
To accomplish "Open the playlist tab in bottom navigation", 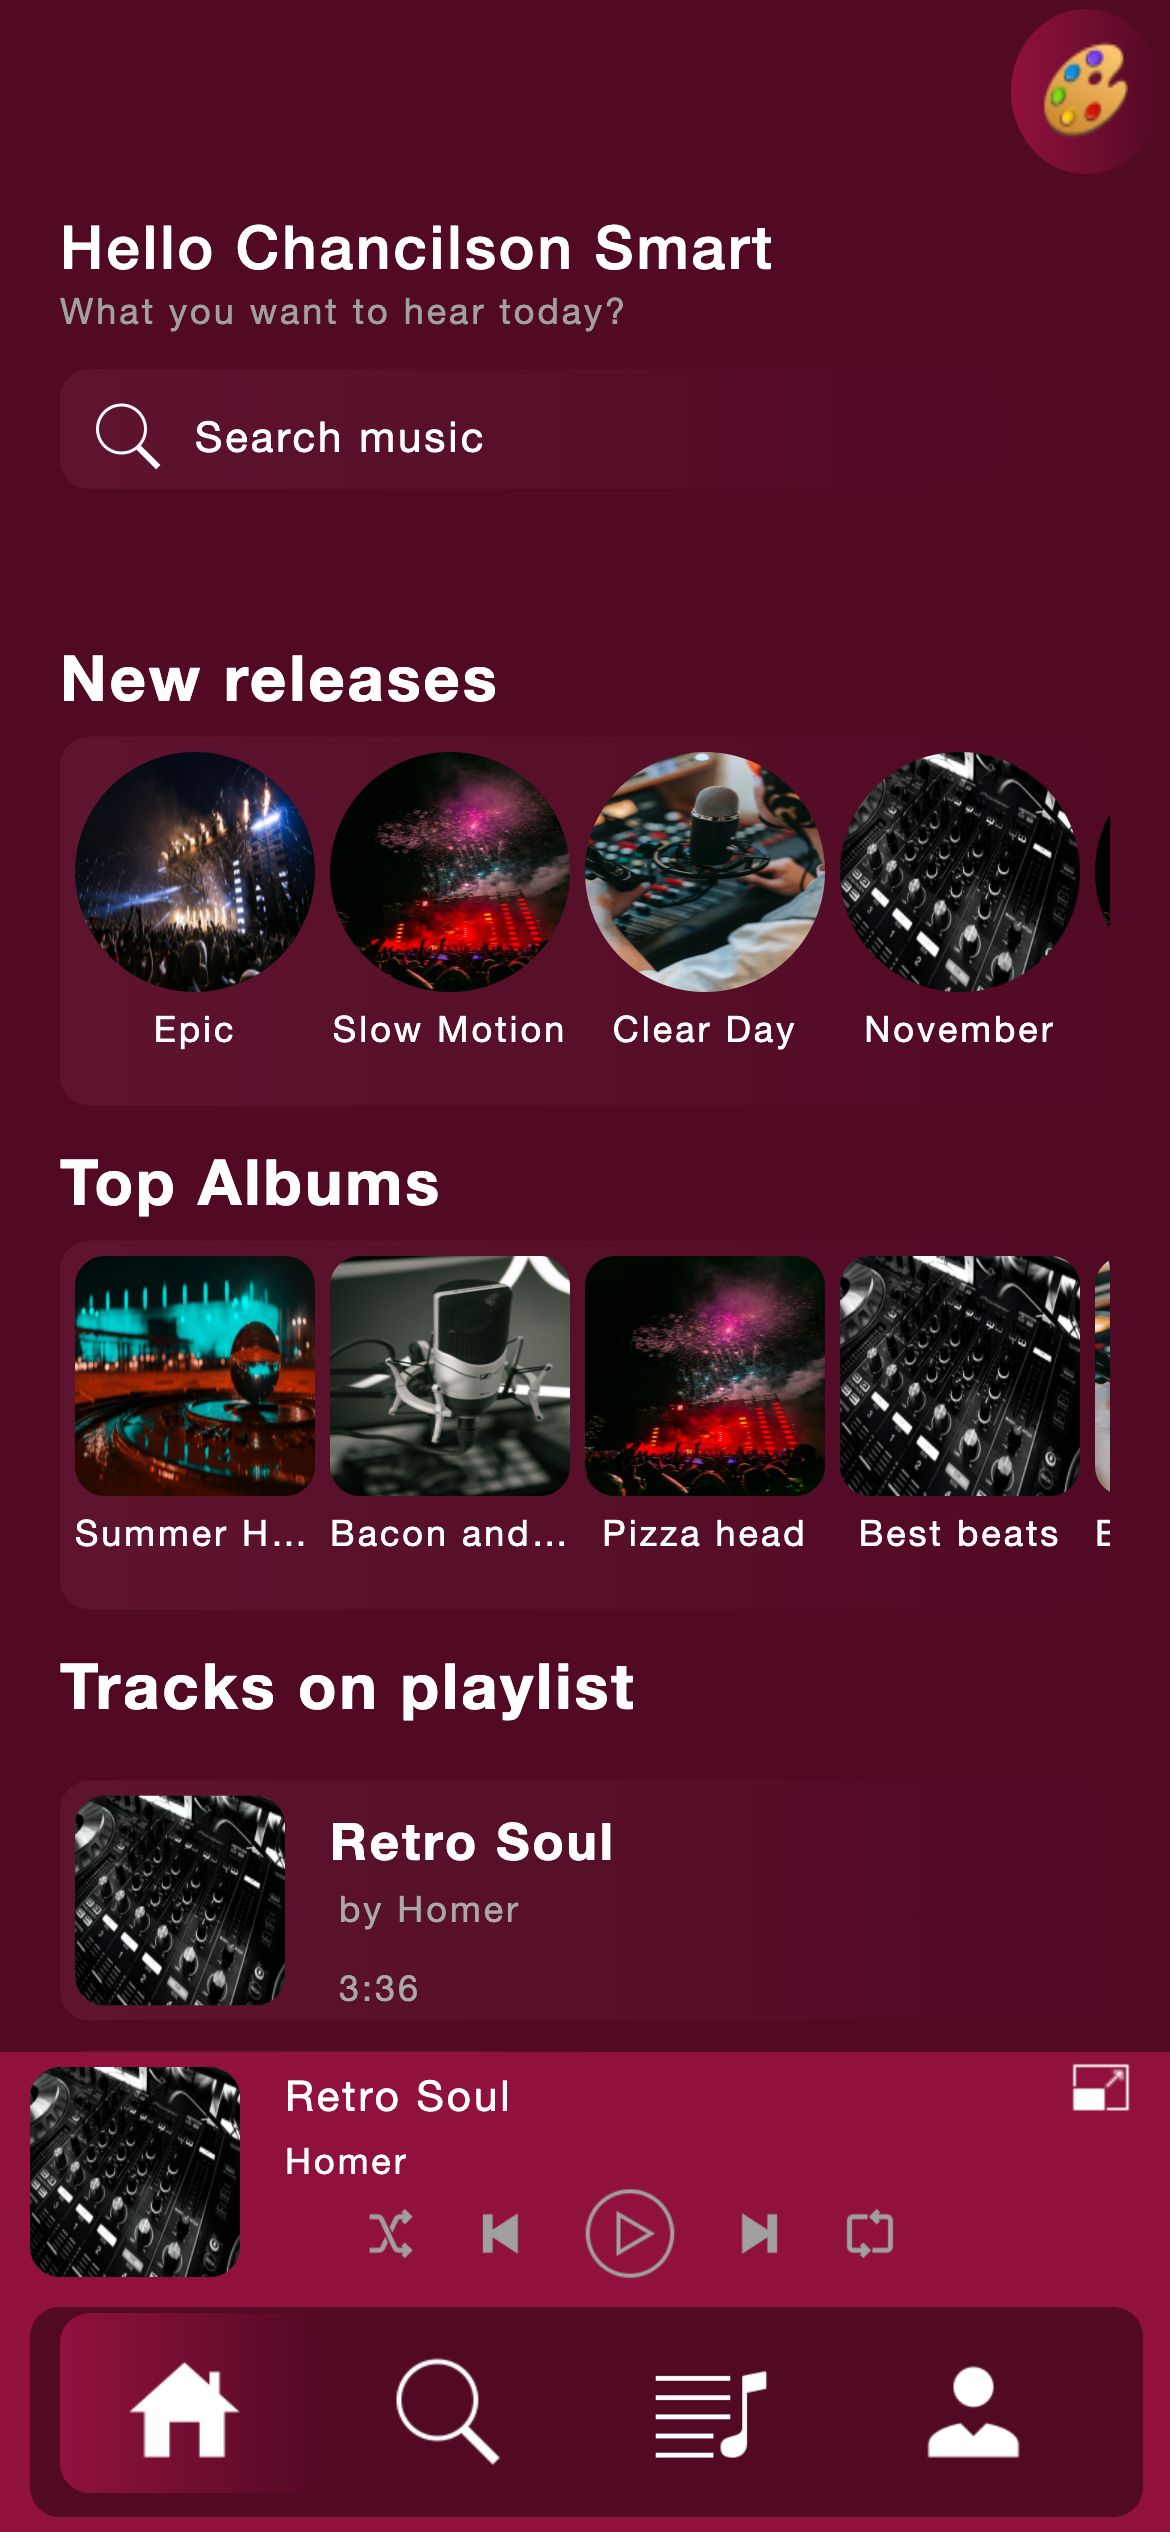I will click(x=710, y=2413).
